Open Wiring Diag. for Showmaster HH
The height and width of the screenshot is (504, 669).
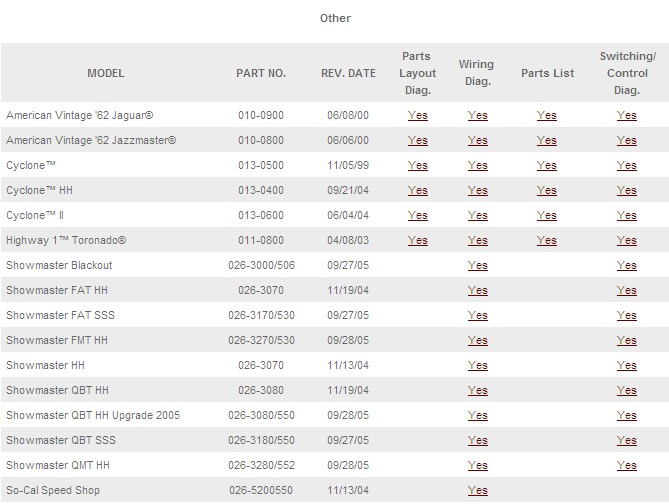click(477, 365)
